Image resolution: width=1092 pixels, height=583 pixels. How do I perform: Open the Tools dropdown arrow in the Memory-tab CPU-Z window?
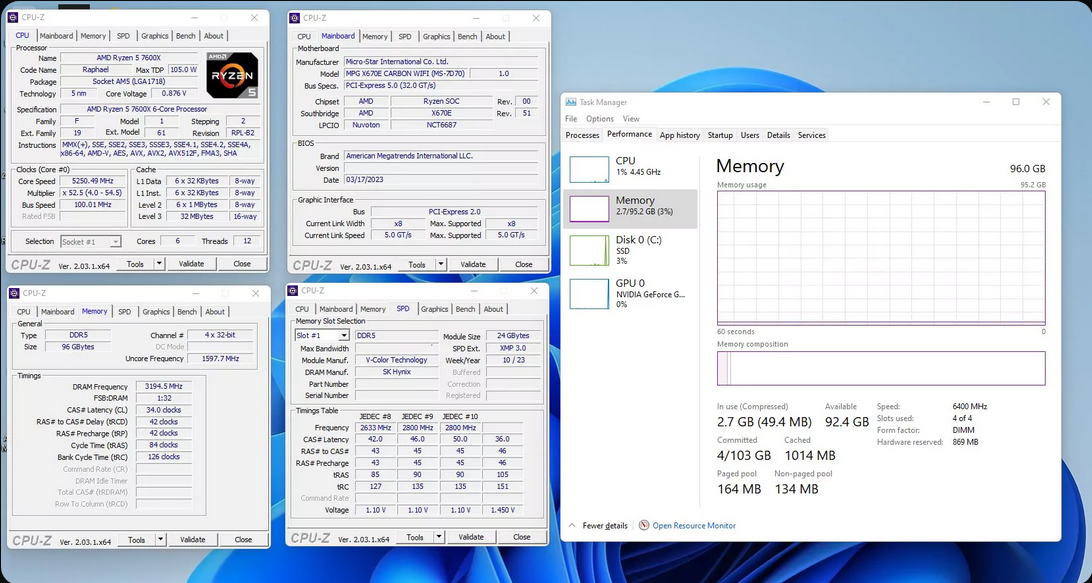pyautogui.click(x=160, y=540)
